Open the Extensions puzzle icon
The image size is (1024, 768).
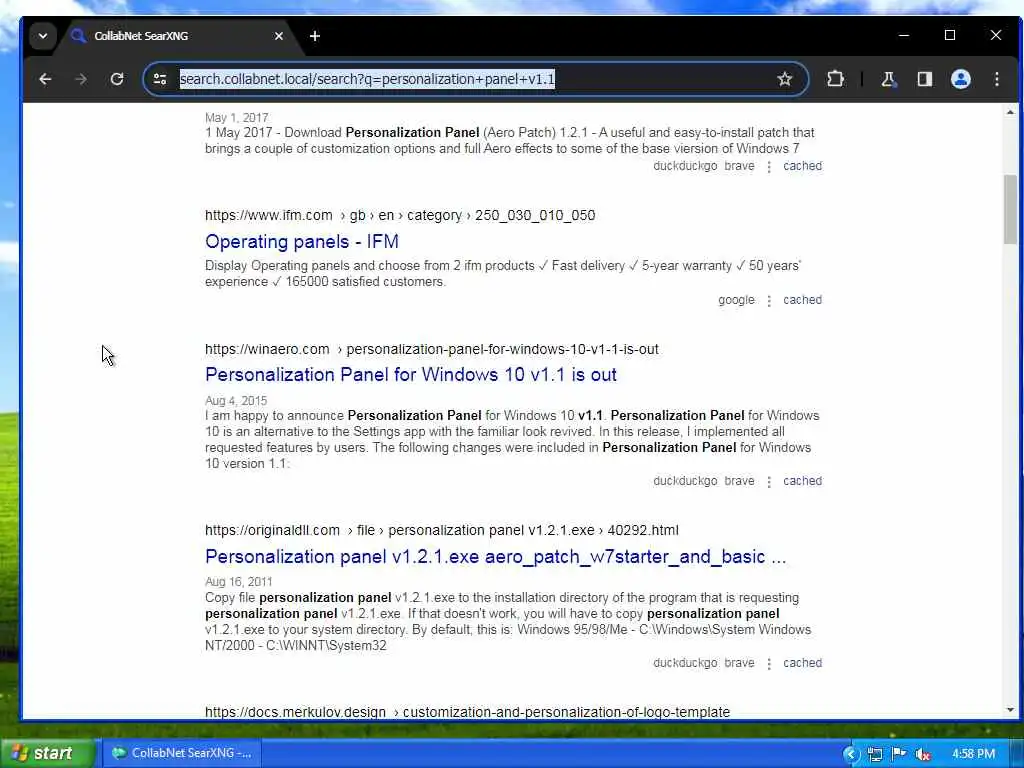point(835,79)
